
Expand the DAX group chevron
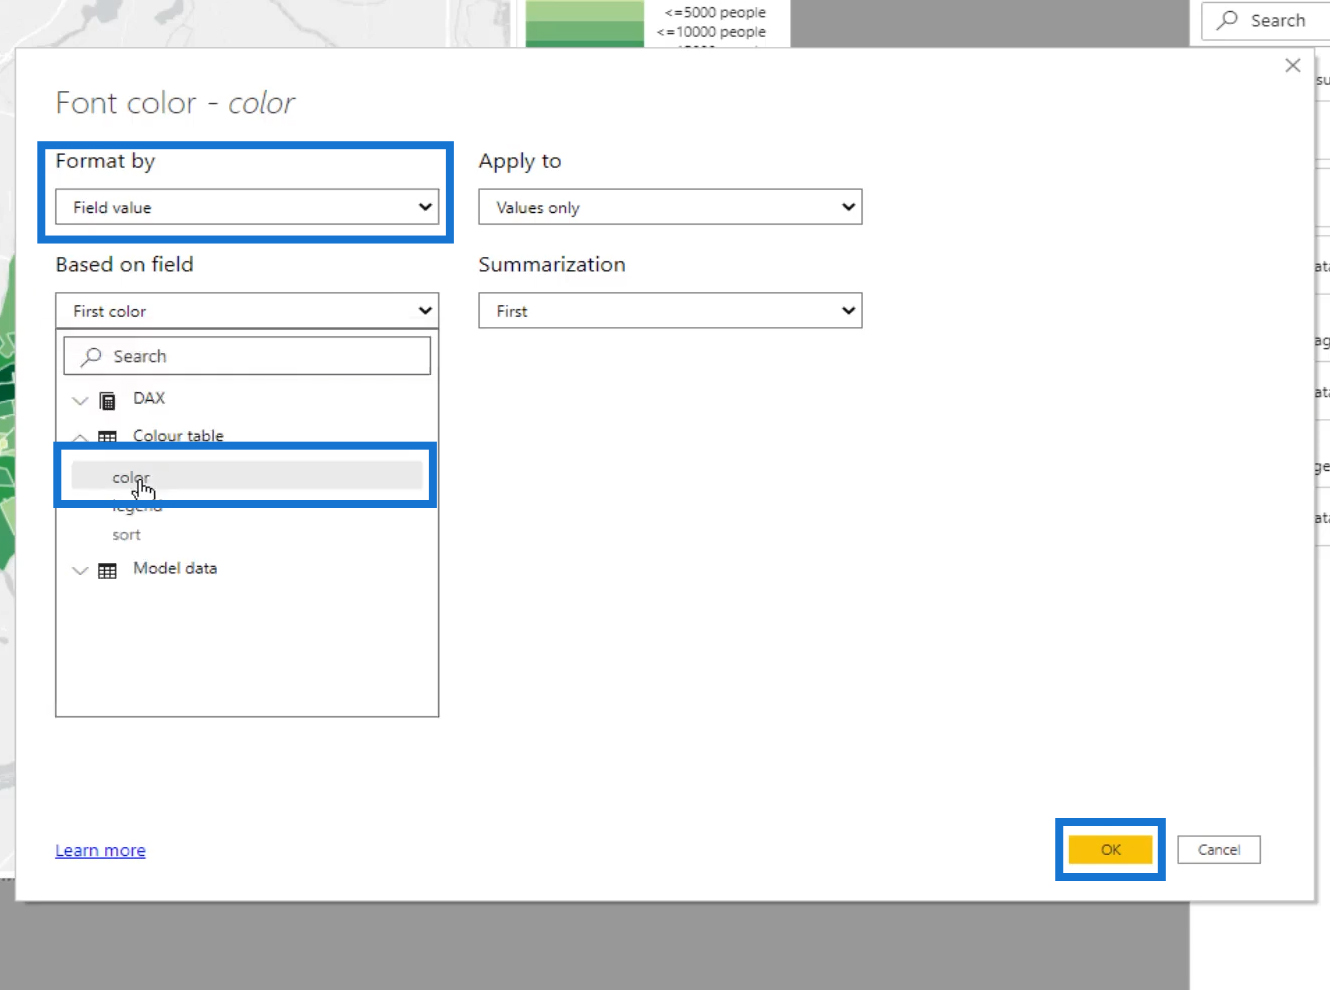pos(80,401)
